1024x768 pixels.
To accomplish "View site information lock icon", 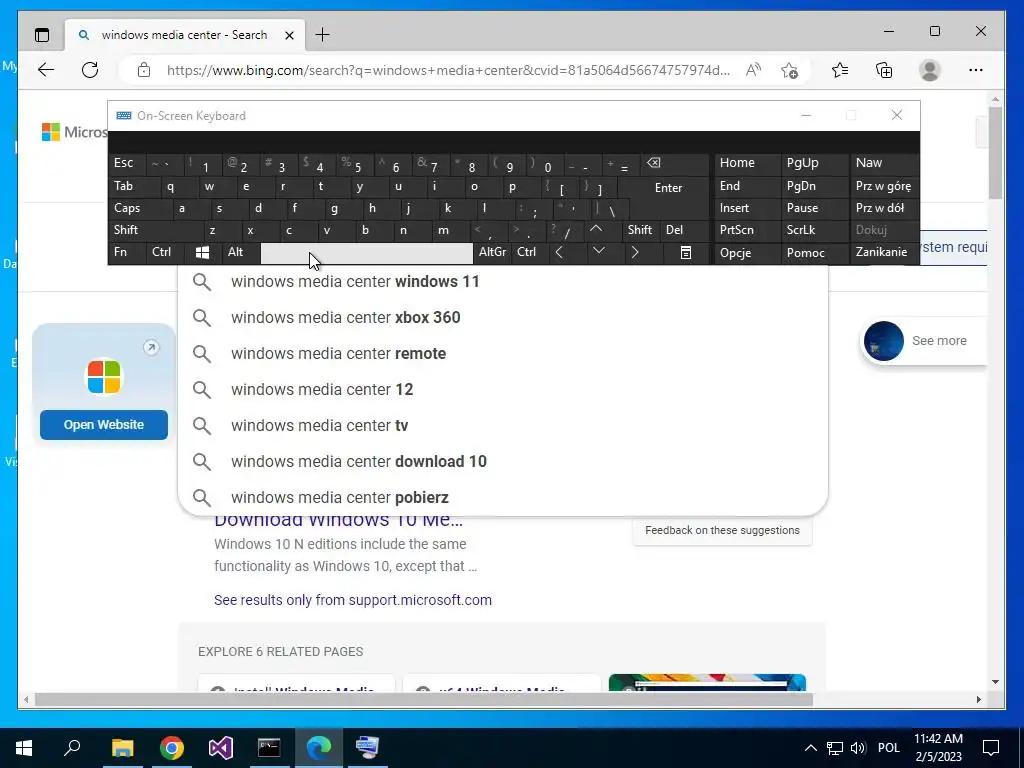I will pos(144,70).
